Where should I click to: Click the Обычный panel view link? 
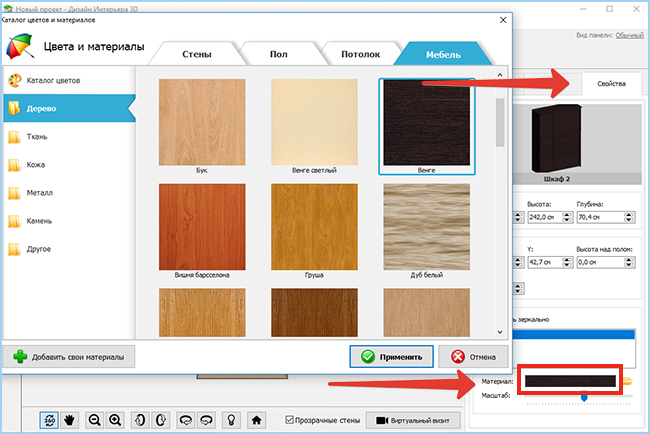(629, 35)
